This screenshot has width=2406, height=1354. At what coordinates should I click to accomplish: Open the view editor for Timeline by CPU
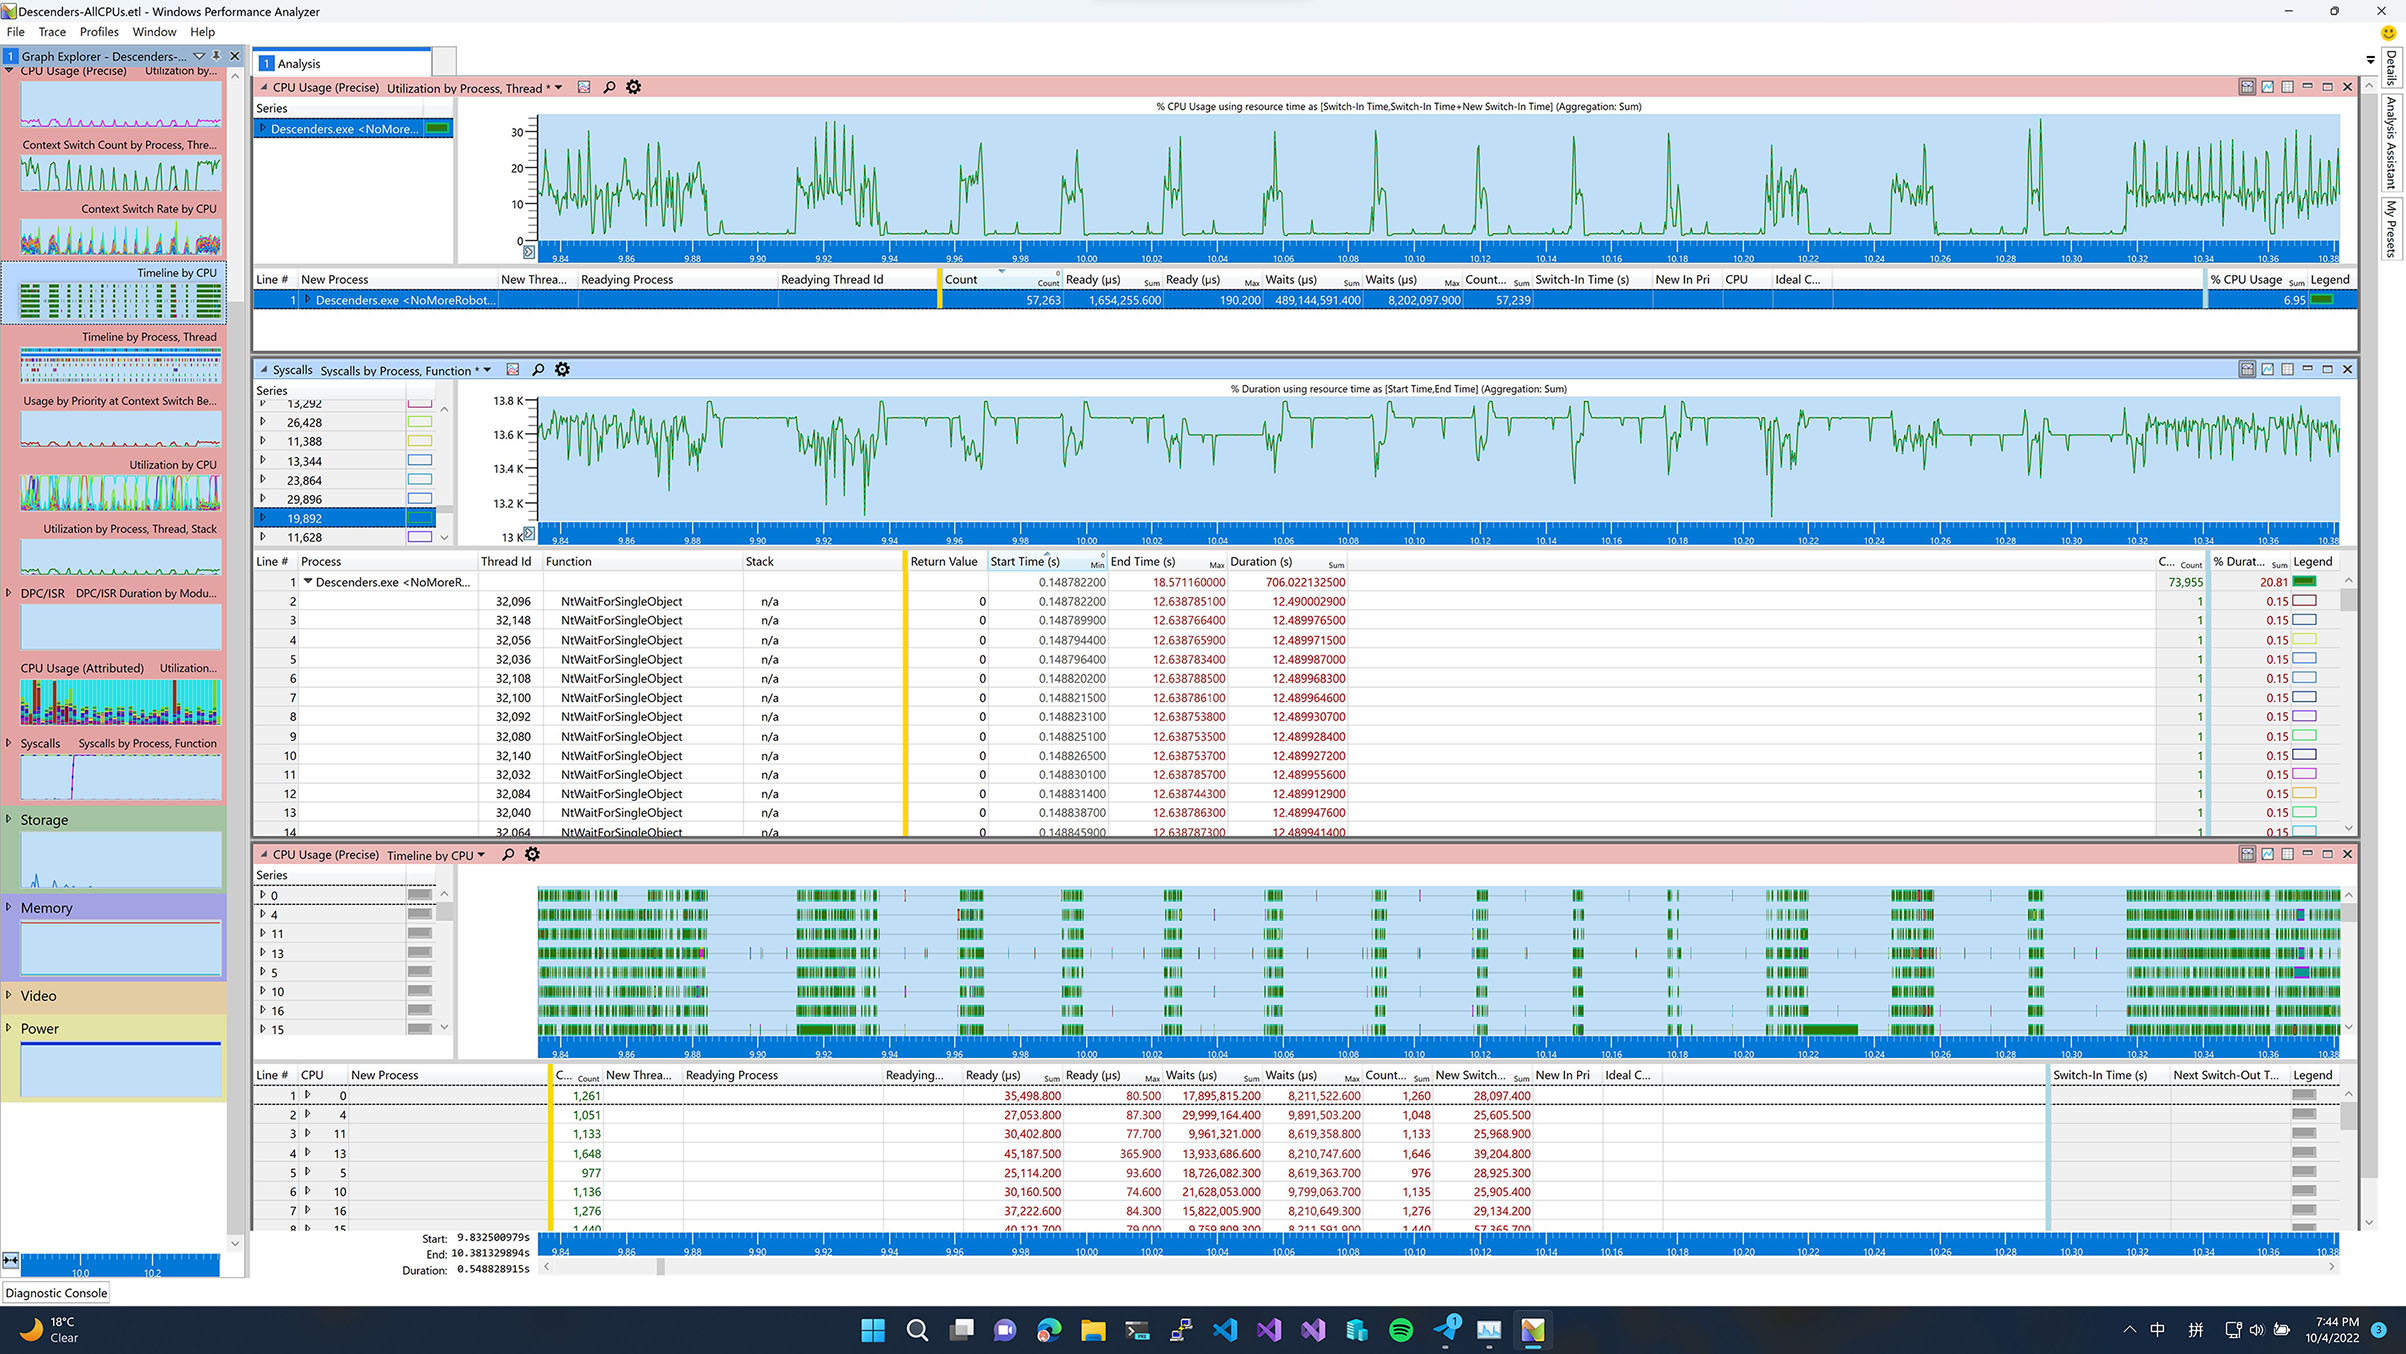tap(2246, 854)
